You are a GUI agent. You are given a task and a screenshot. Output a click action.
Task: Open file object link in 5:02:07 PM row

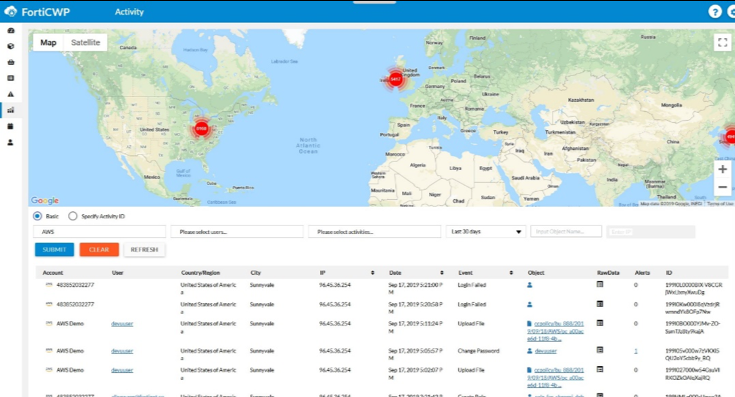pyautogui.click(x=555, y=378)
